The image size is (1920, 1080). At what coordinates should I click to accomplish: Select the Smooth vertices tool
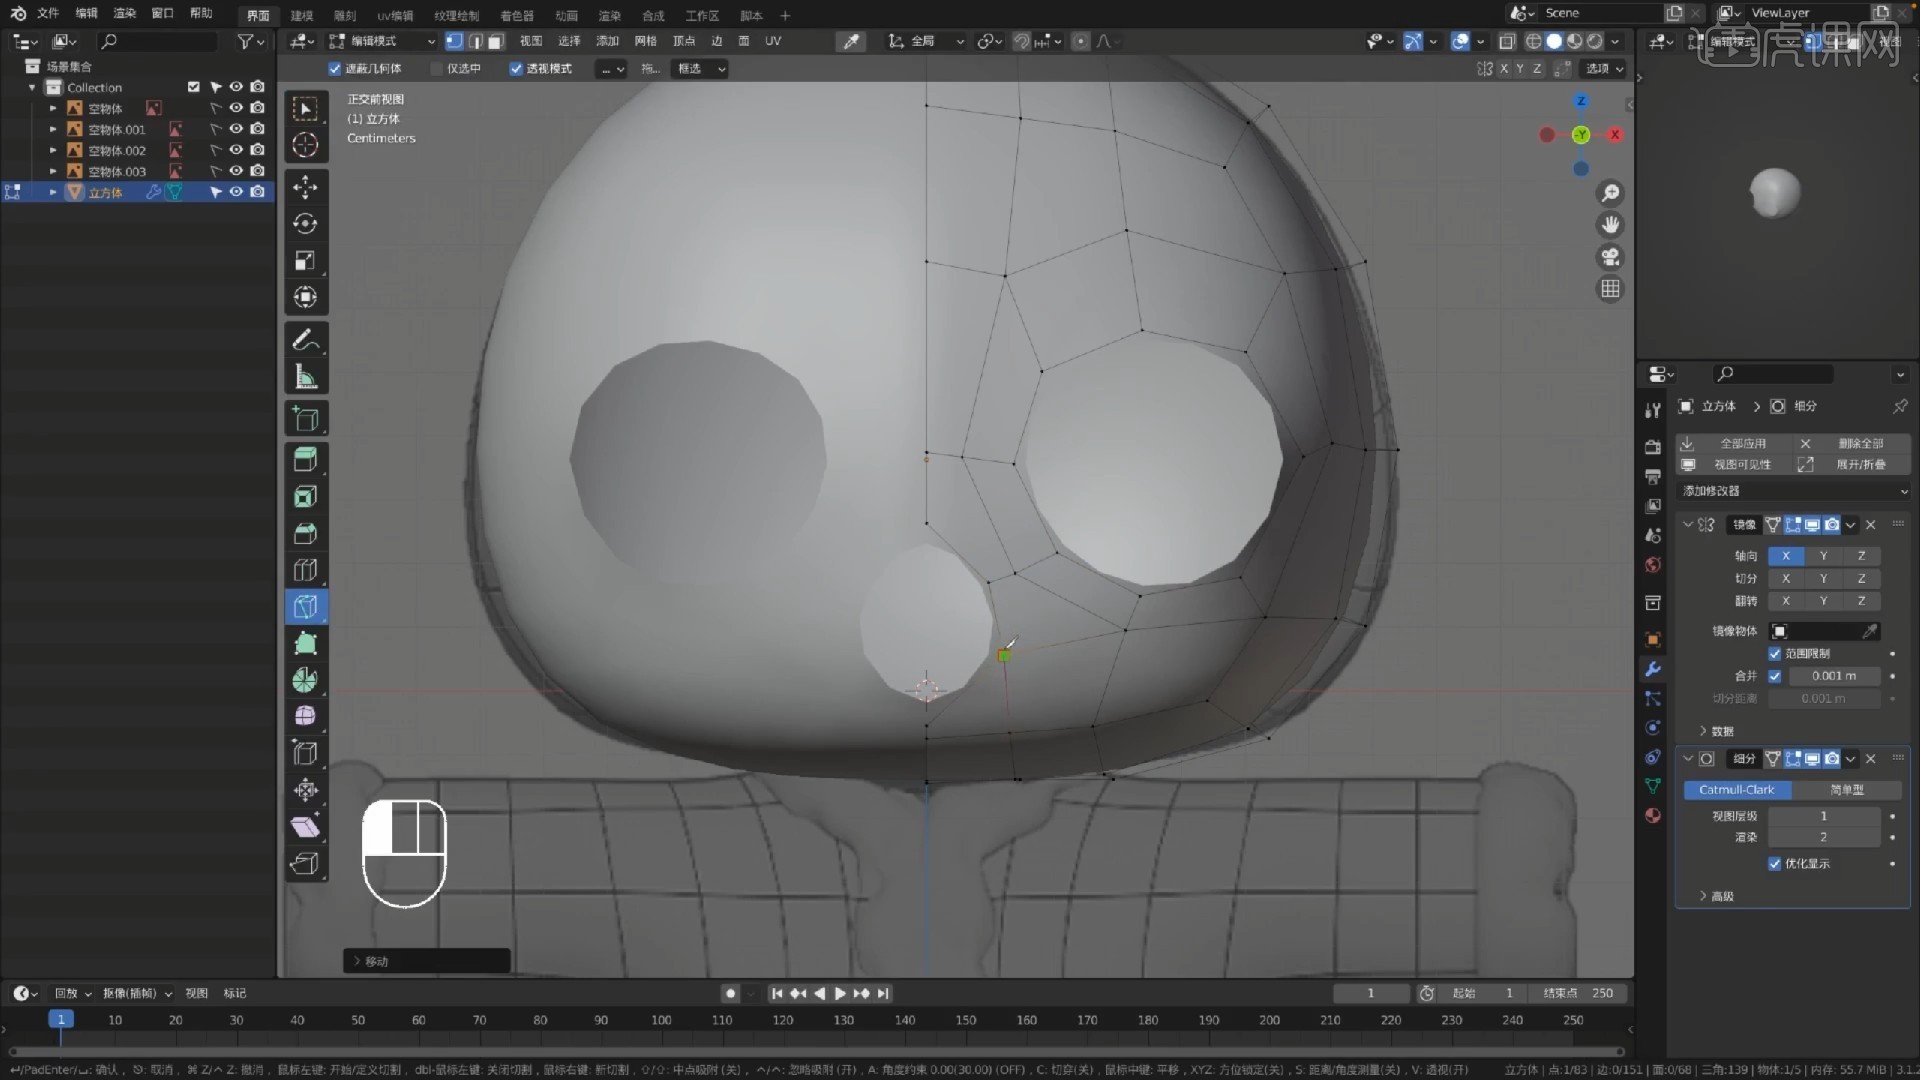pyautogui.click(x=306, y=717)
